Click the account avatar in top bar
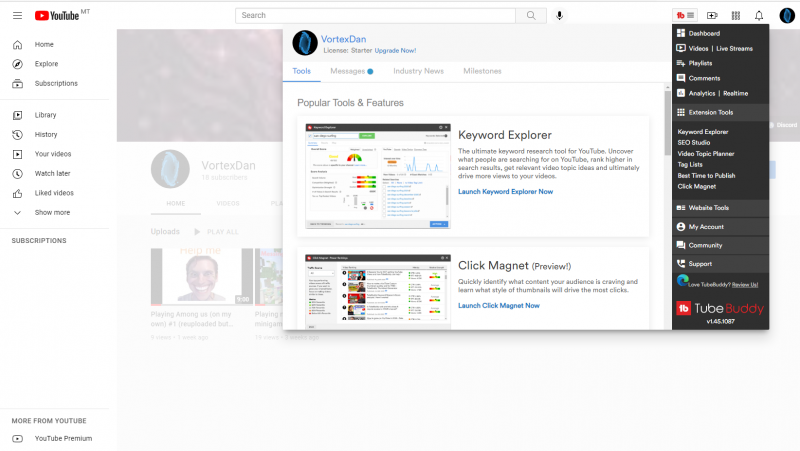 point(786,15)
